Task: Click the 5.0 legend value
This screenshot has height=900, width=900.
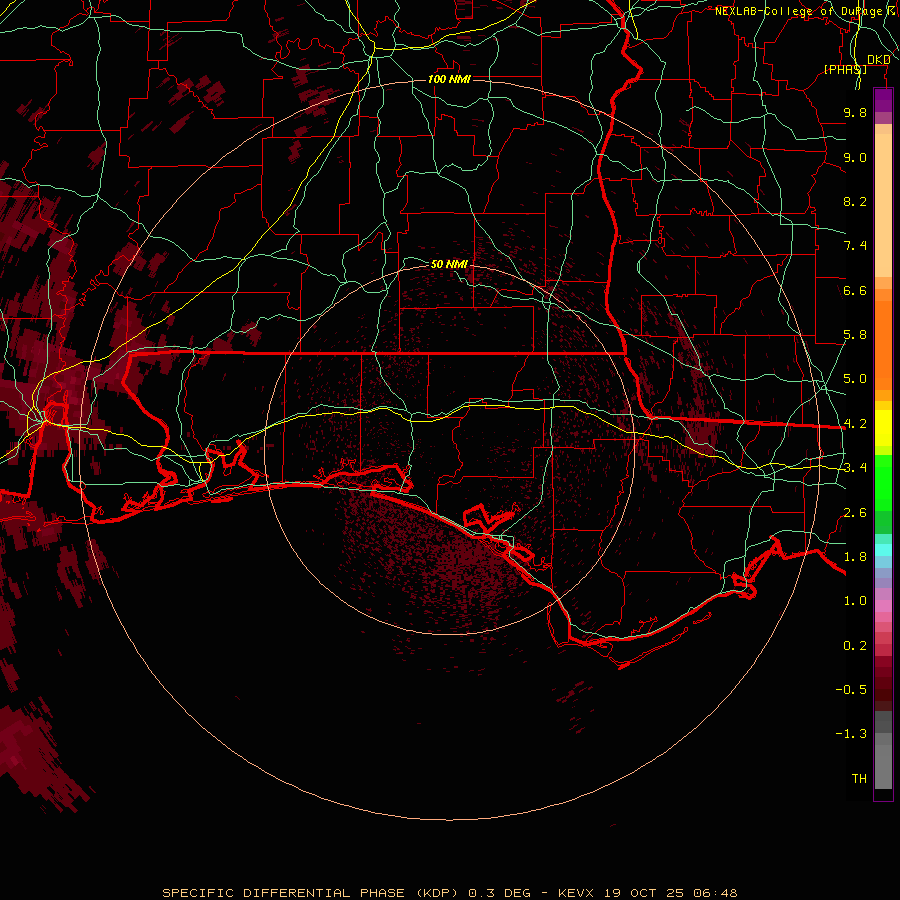Action: click(855, 379)
